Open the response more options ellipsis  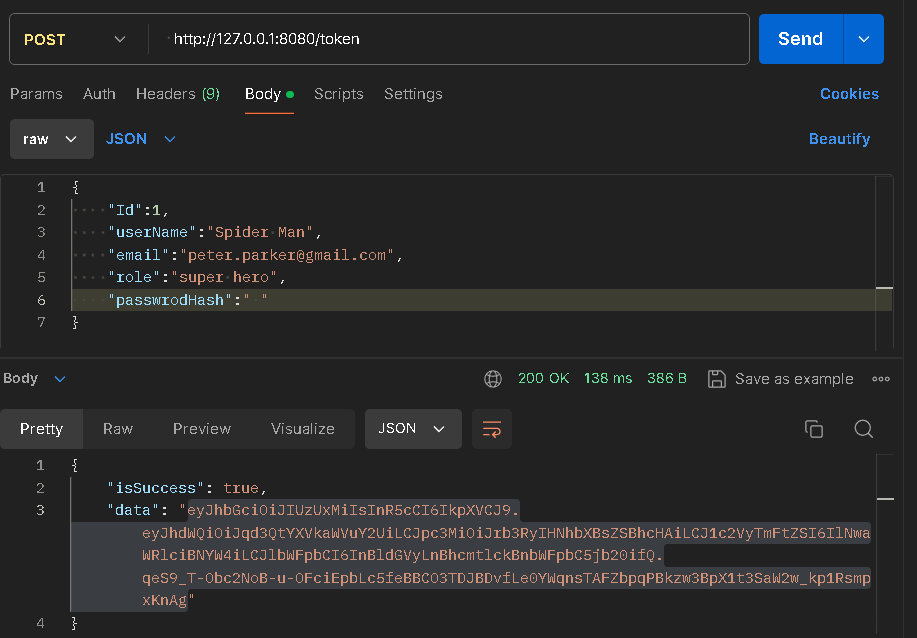coord(881,379)
